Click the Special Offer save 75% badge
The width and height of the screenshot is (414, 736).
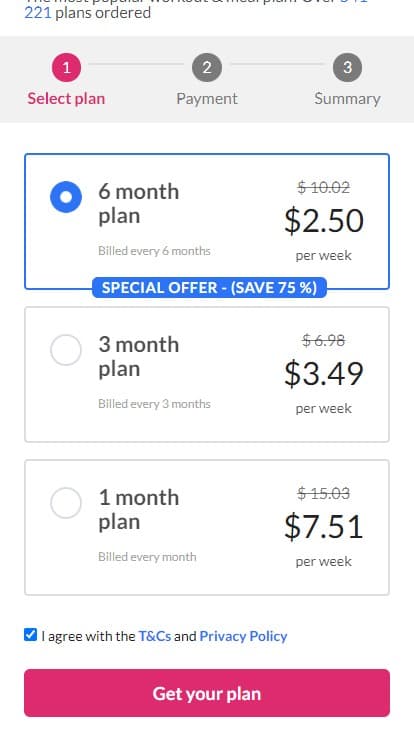209,287
